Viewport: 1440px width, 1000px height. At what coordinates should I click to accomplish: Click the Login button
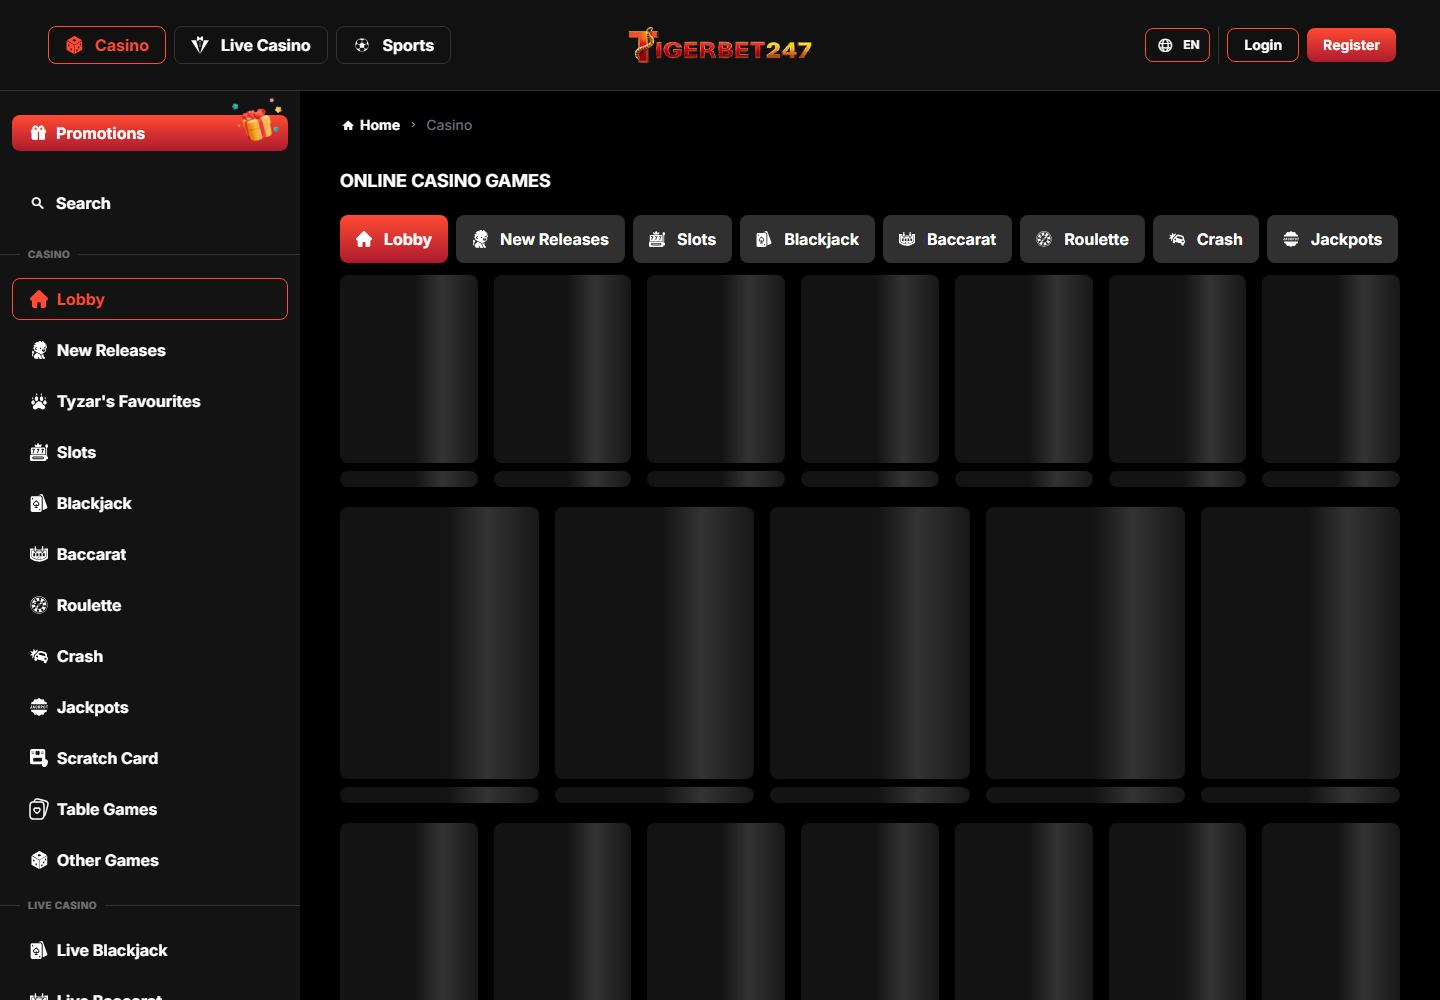[x=1263, y=45]
